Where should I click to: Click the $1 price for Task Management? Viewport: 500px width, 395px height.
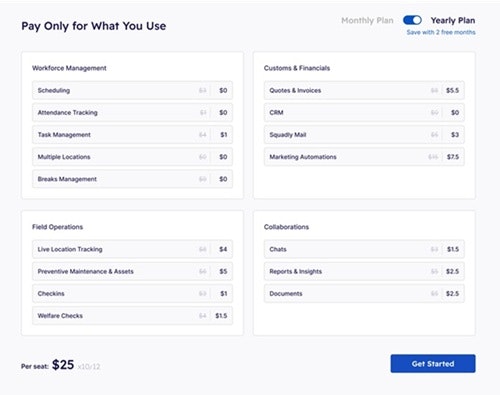pos(223,135)
